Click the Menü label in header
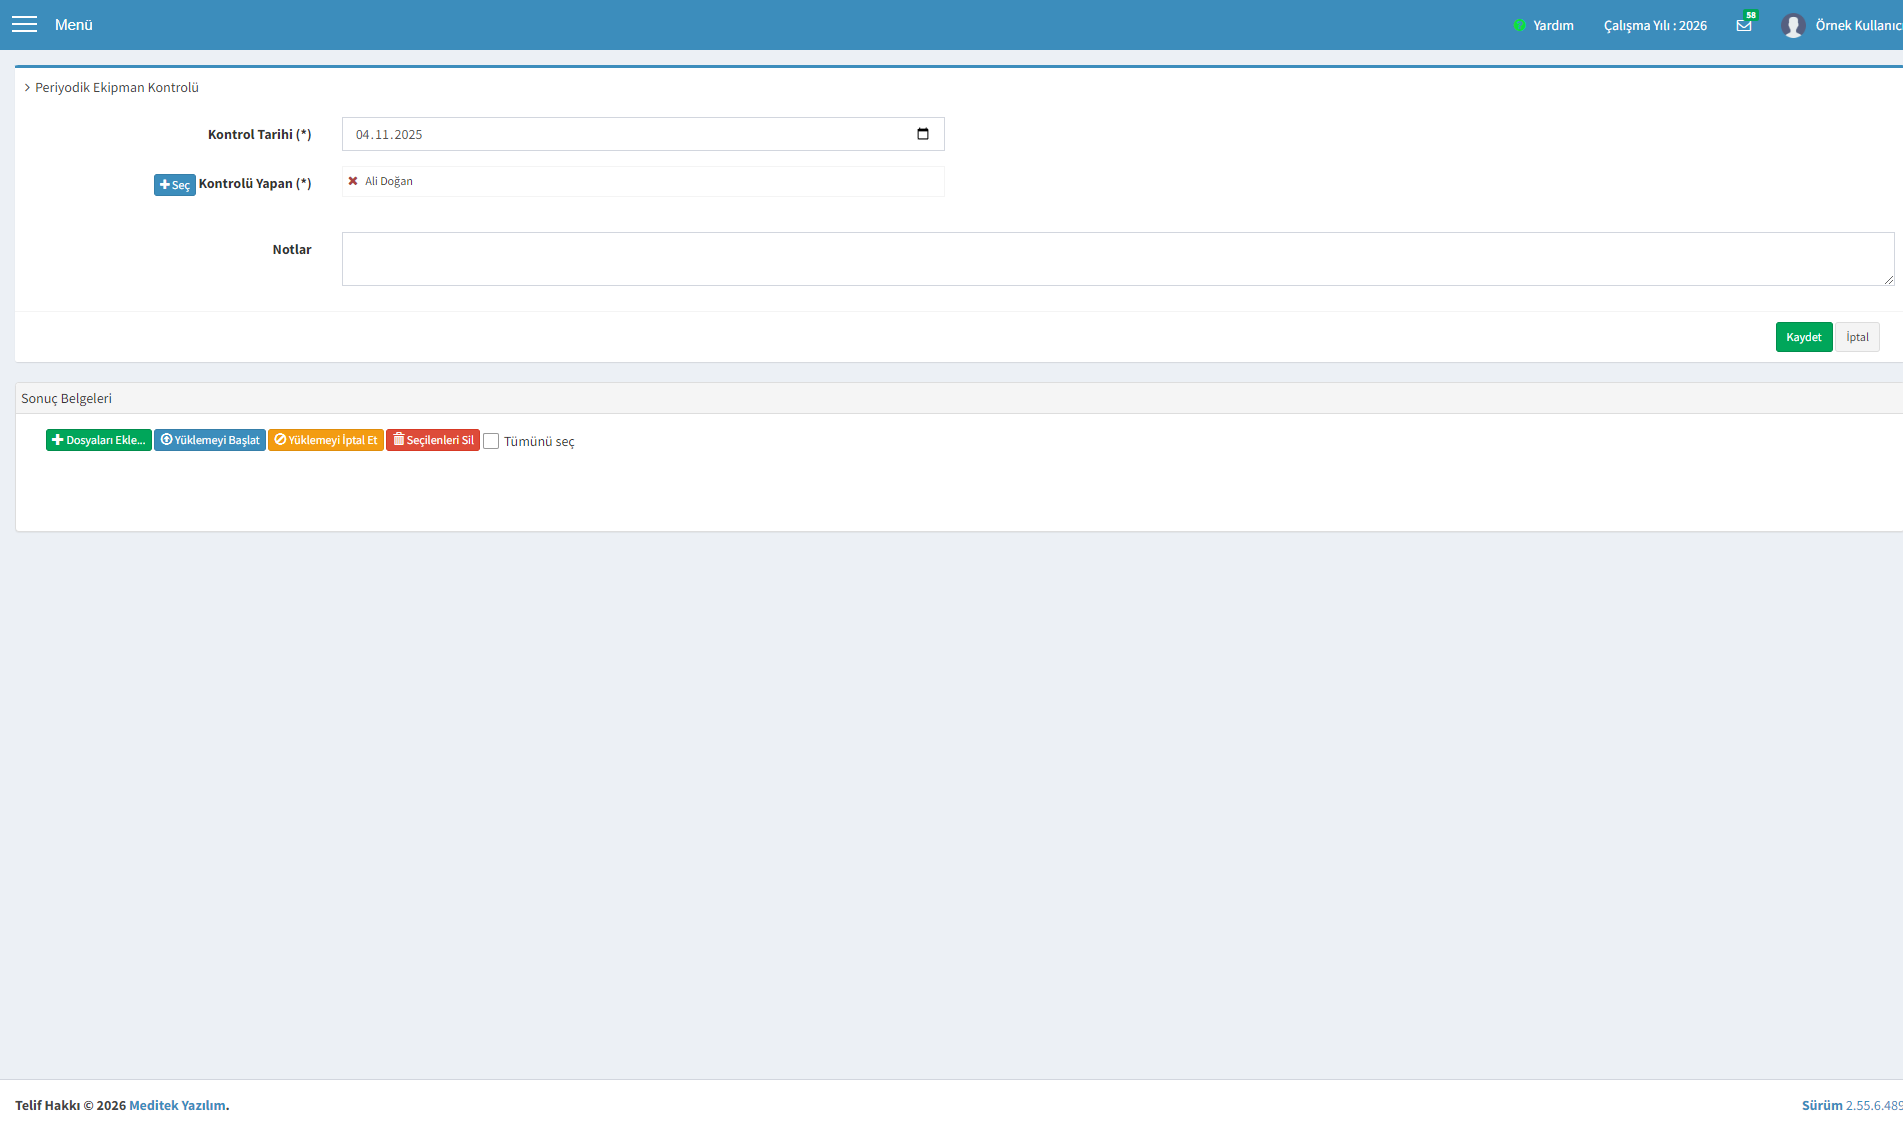This screenshot has height=1130, width=1903. tap(73, 25)
